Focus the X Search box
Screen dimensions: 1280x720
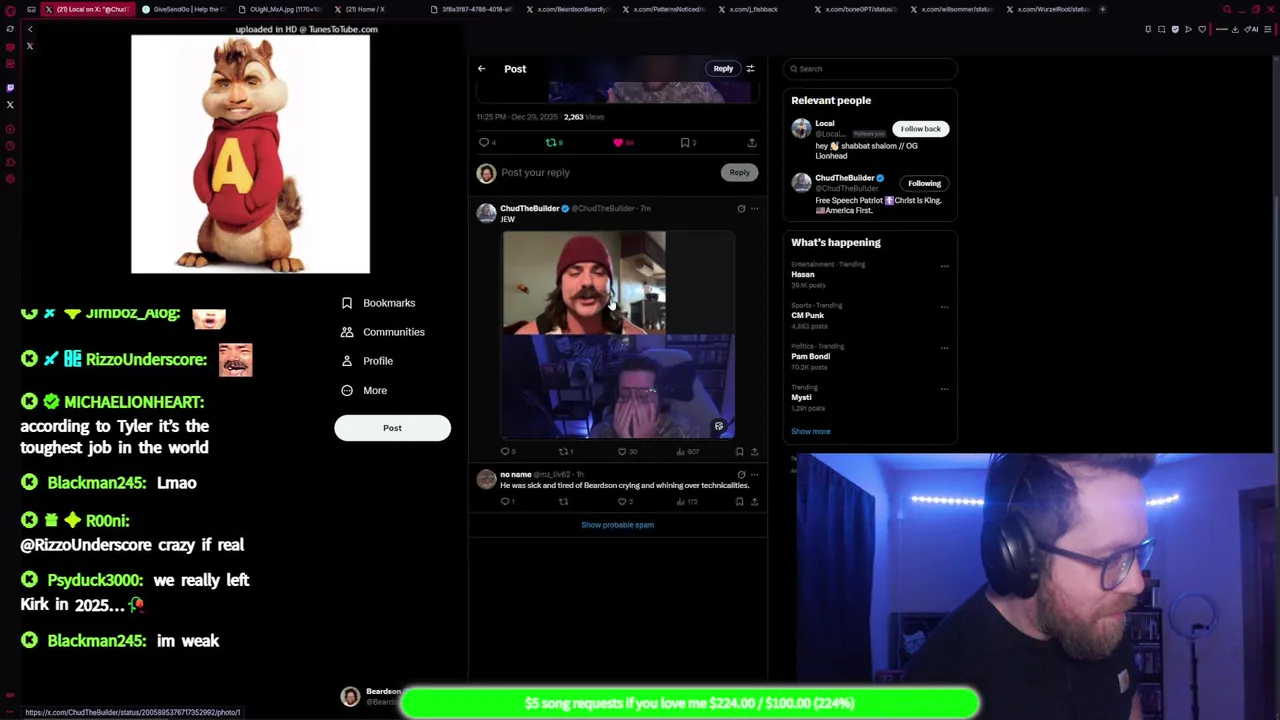coord(870,69)
